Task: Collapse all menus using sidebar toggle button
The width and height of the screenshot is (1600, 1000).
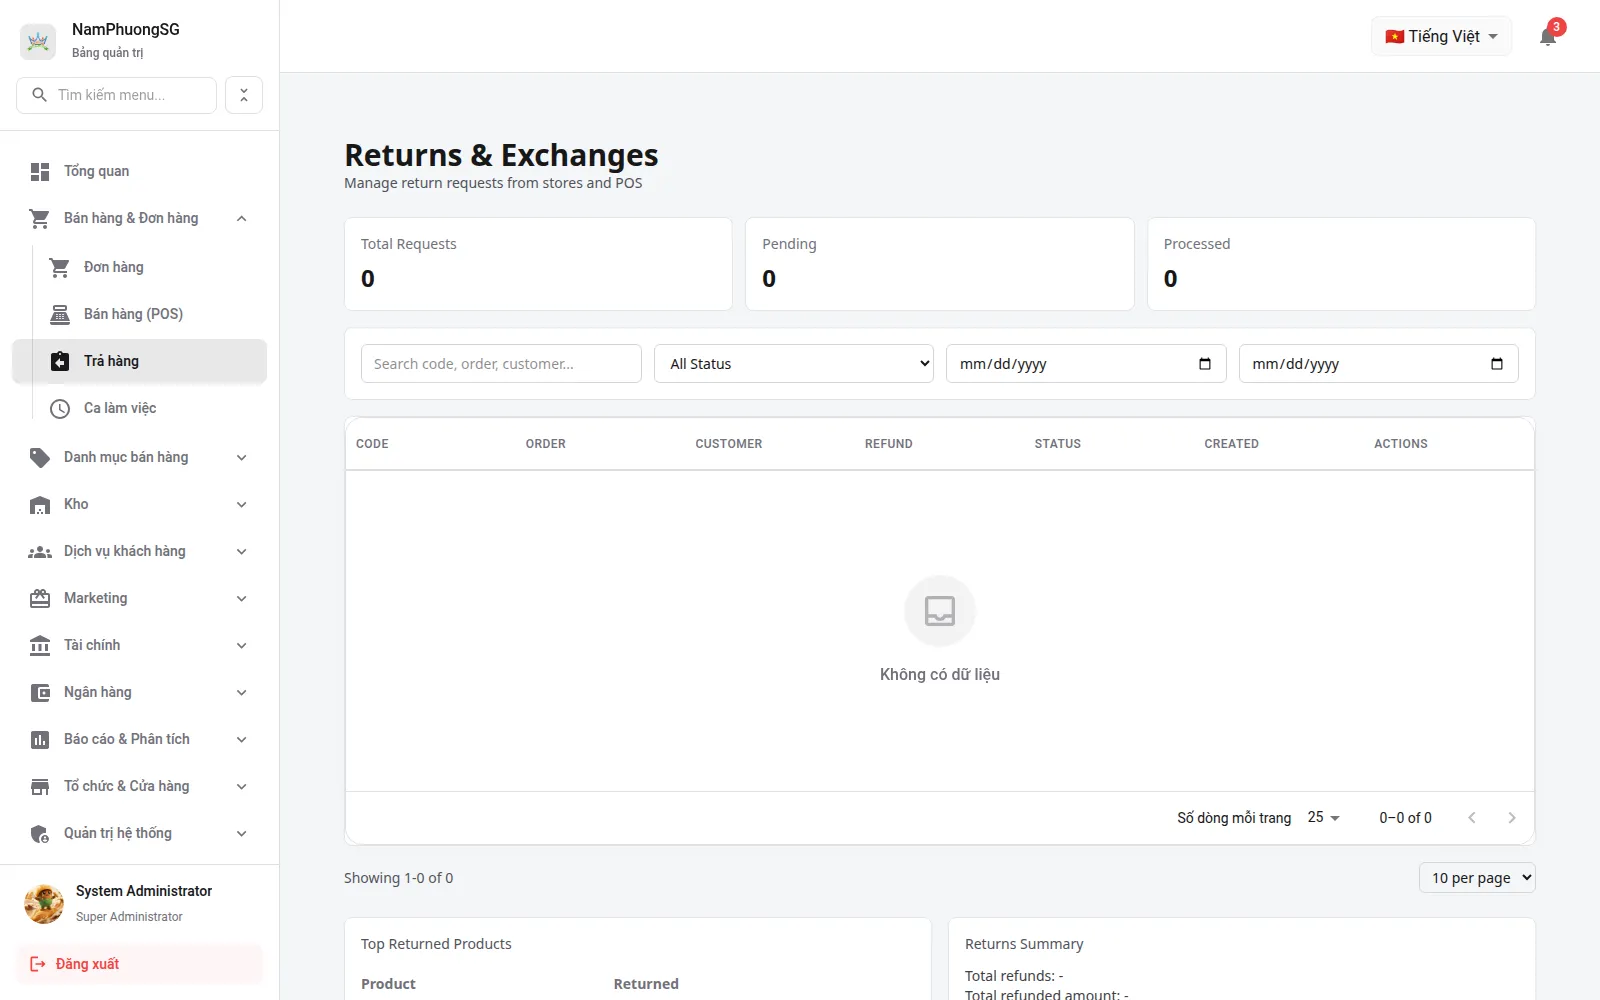Action: 244,95
